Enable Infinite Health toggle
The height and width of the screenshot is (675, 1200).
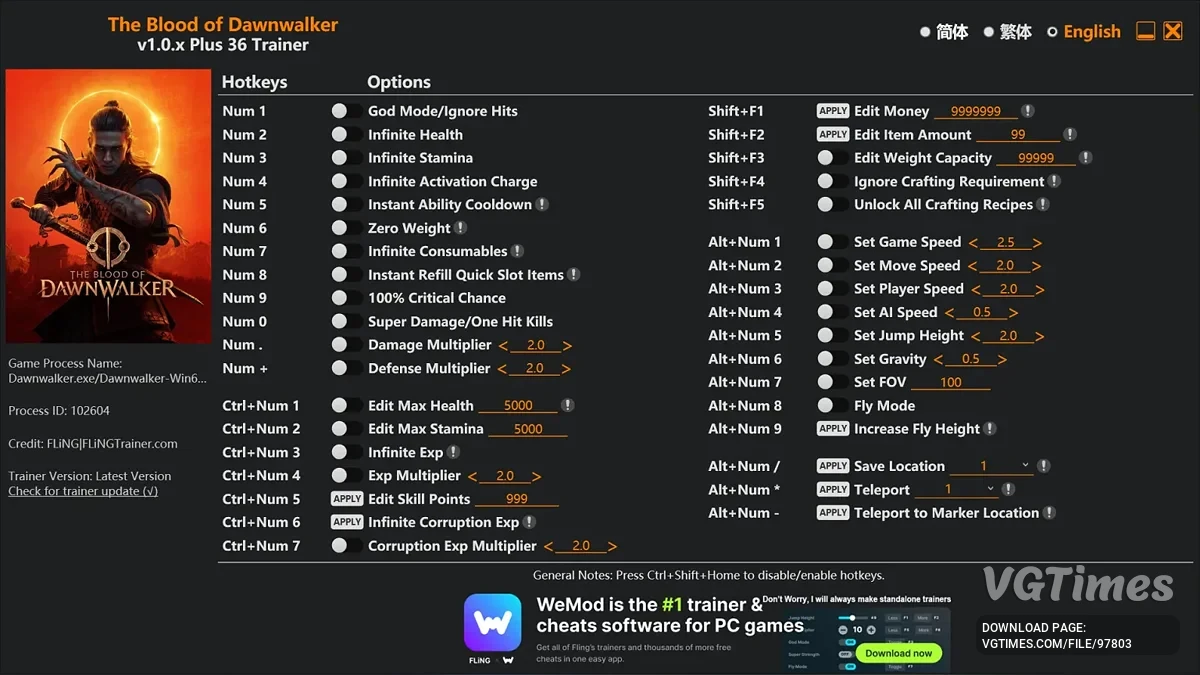tap(347, 134)
